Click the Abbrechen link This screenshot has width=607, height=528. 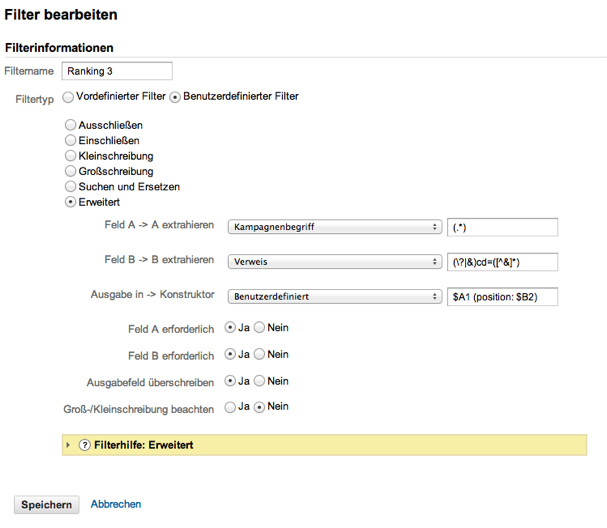point(116,505)
